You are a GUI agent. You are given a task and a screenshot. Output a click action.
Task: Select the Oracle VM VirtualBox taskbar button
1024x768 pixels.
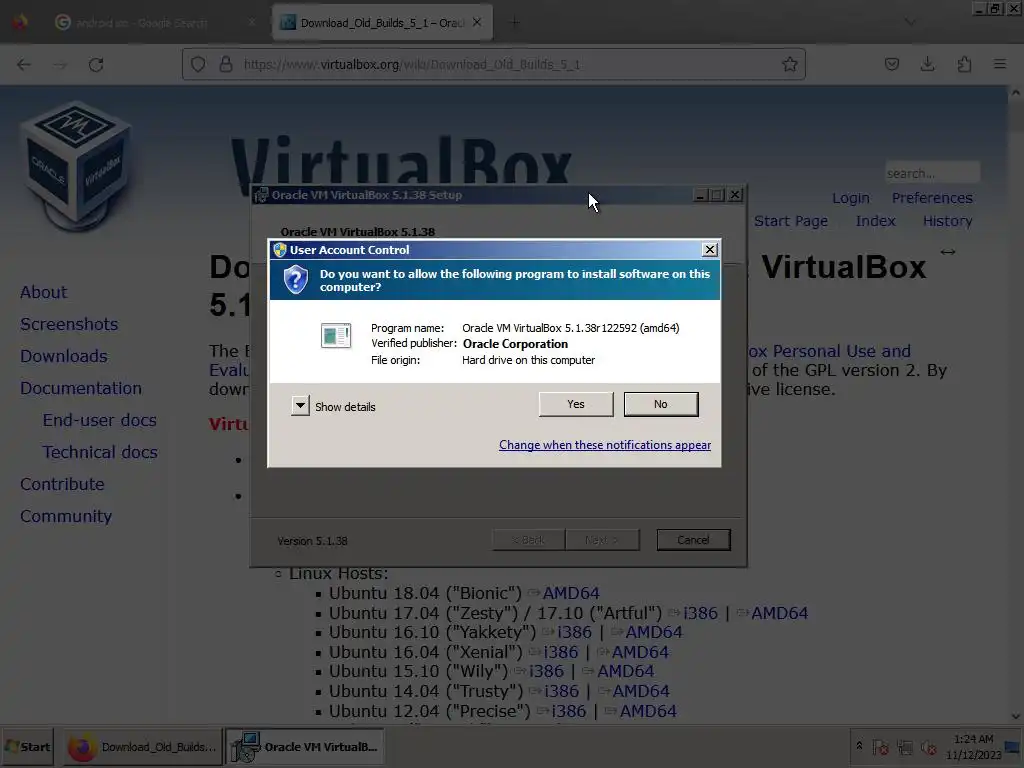click(x=305, y=746)
